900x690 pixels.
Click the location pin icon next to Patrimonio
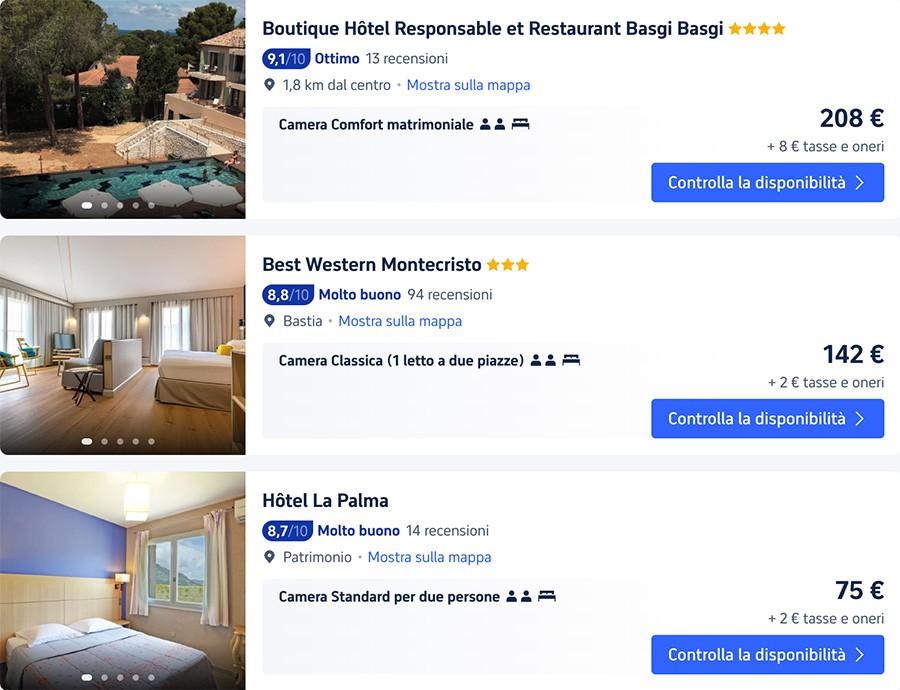point(269,557)
